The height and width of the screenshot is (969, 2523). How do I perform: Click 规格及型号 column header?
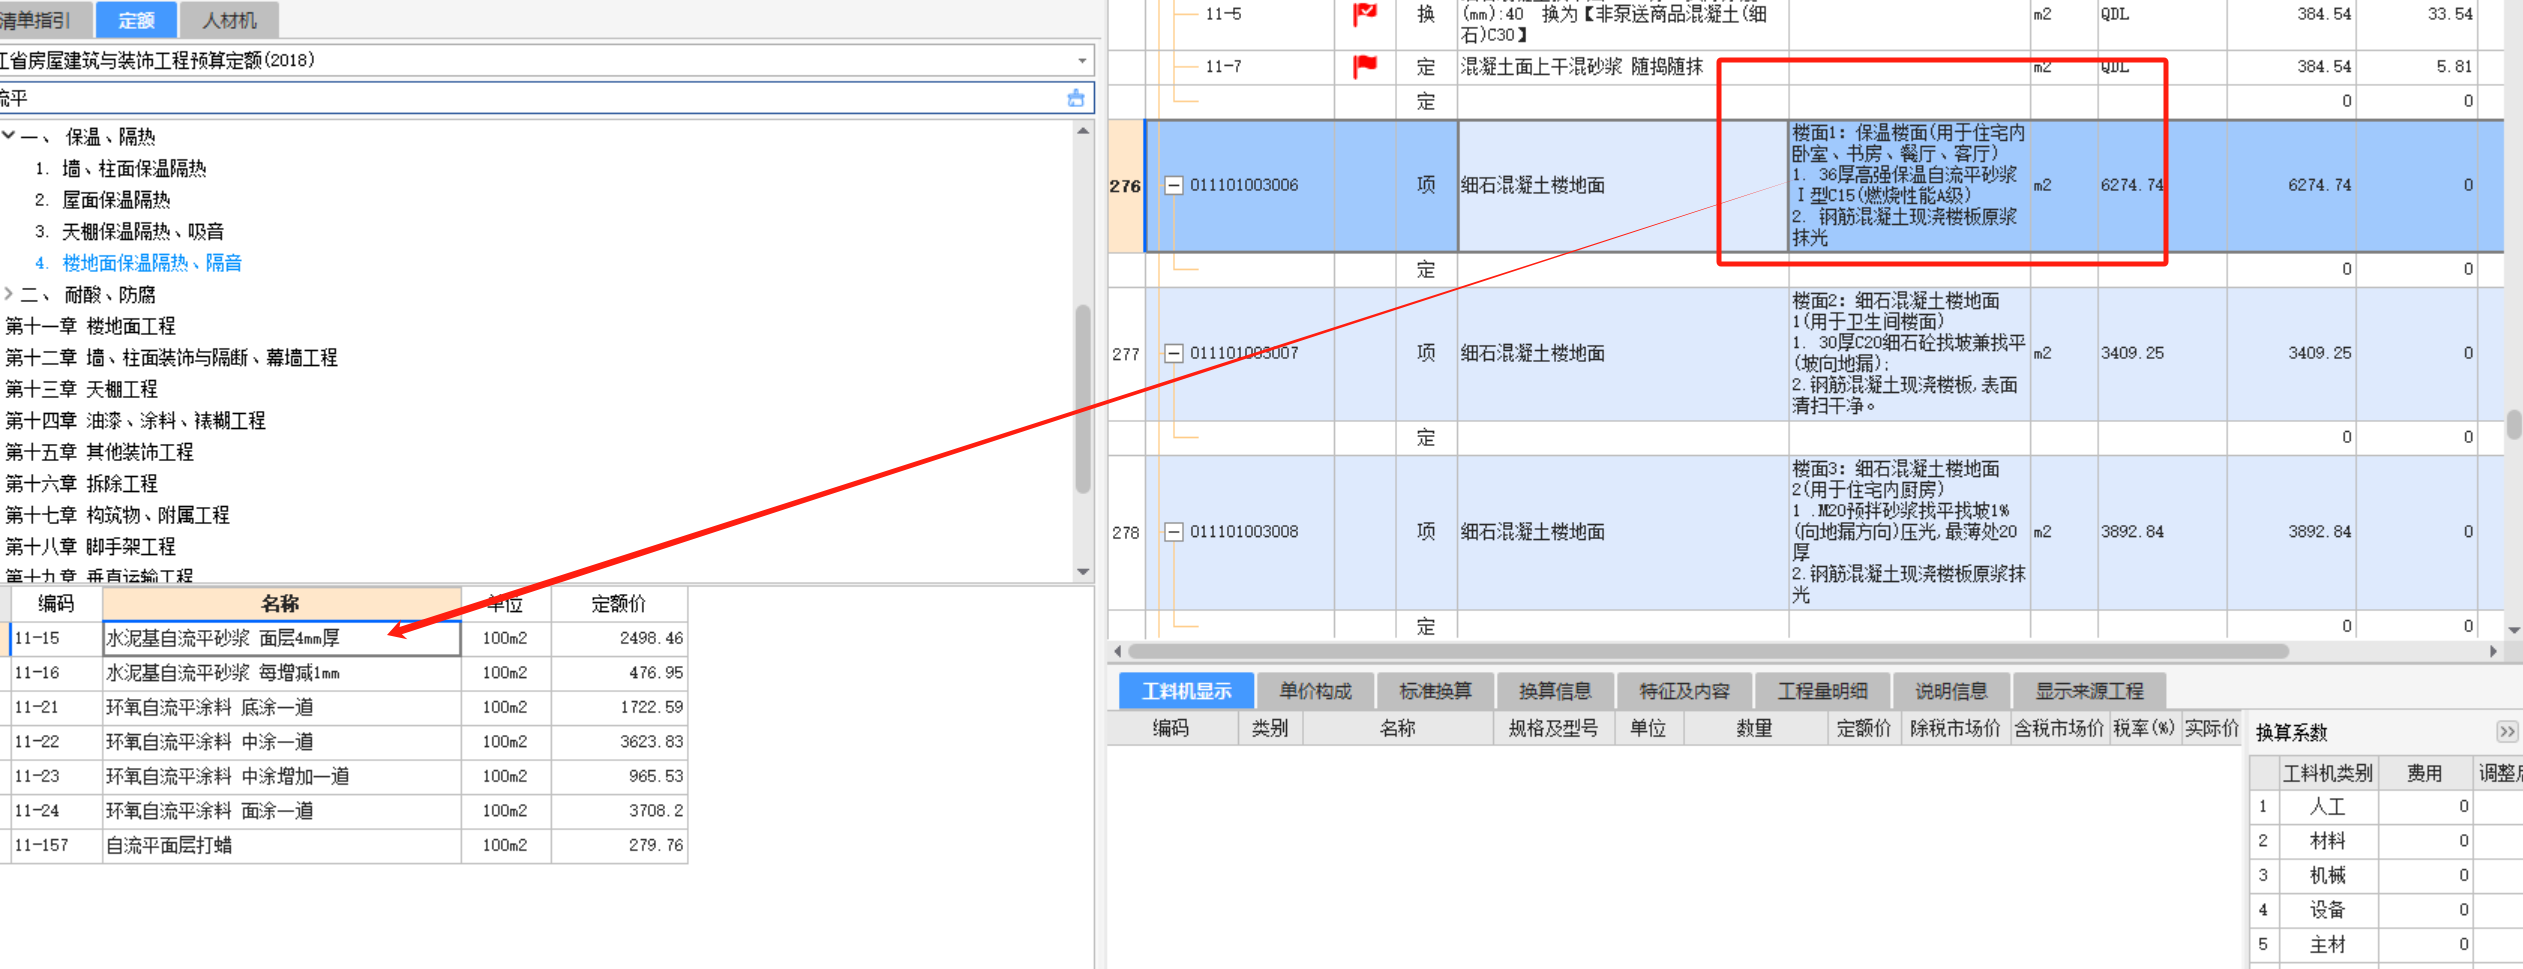[1553, 729]
